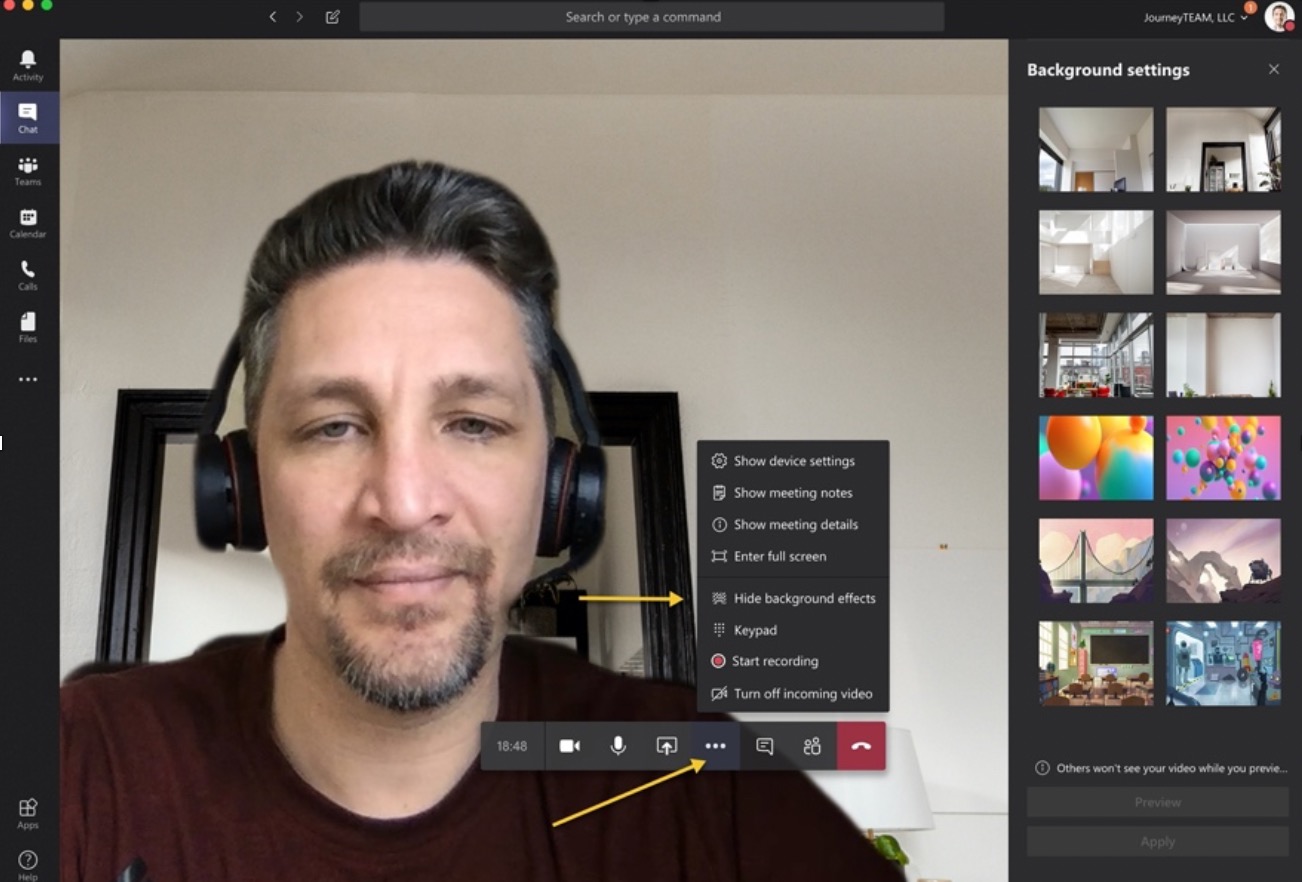Open the share screen tray
1302x882 pixels.
coord(667,746)
